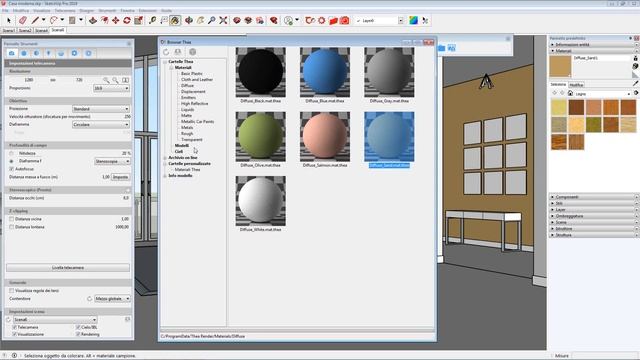Enable the Distanza vicina checkbox
This screenshot has width=640, height=360.
click(11, 219)
